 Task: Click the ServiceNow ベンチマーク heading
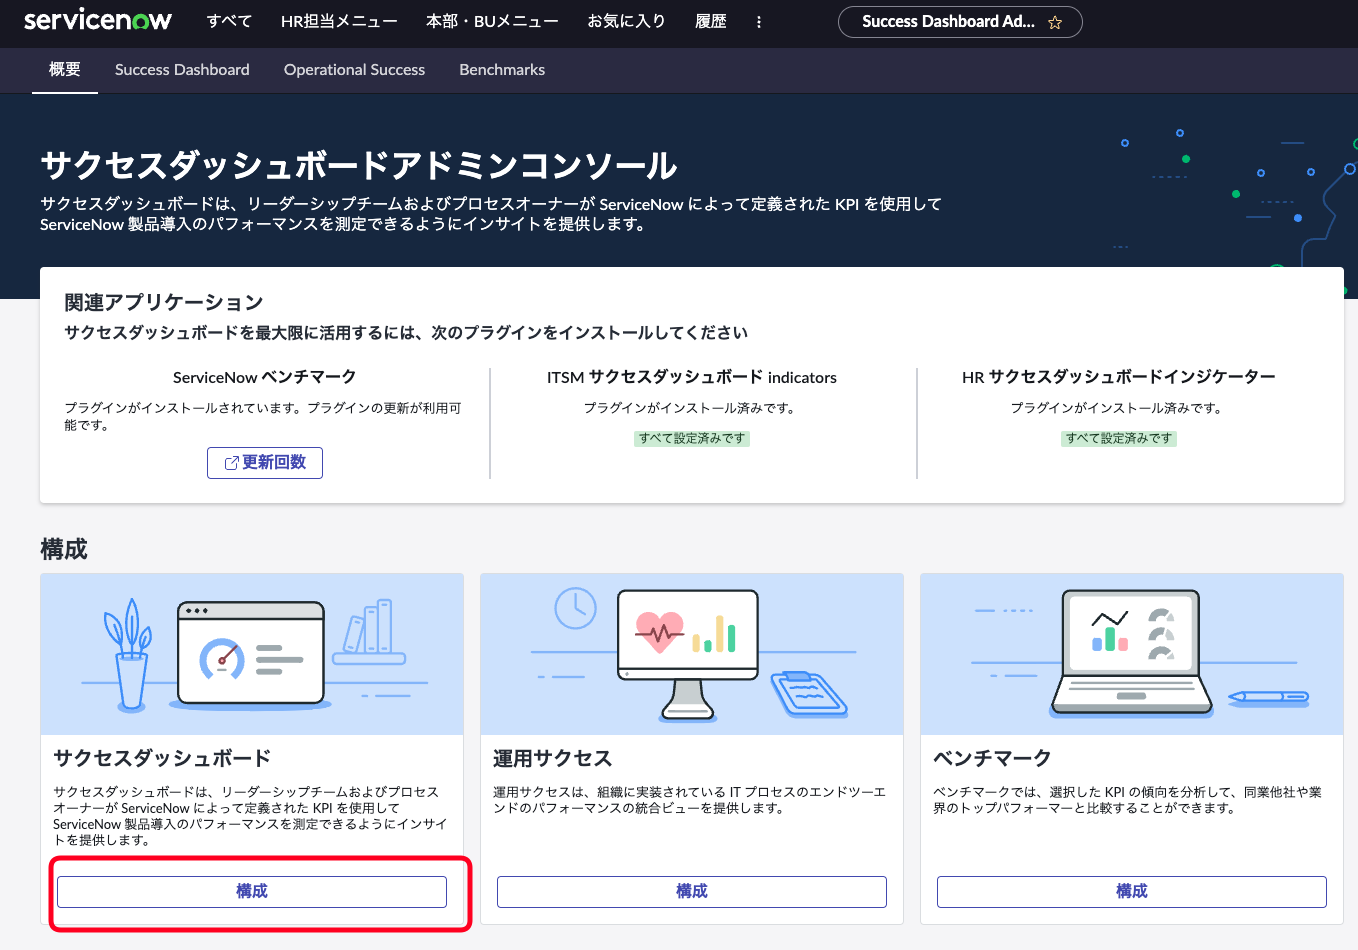click(x=265, y=377)
